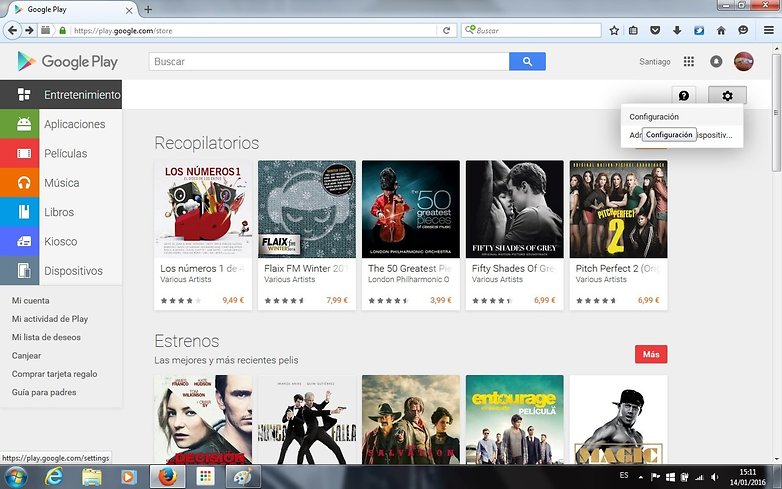Open The 50 Greatest Pieces album cover
The image size is (782, 489).
(411, 209)
